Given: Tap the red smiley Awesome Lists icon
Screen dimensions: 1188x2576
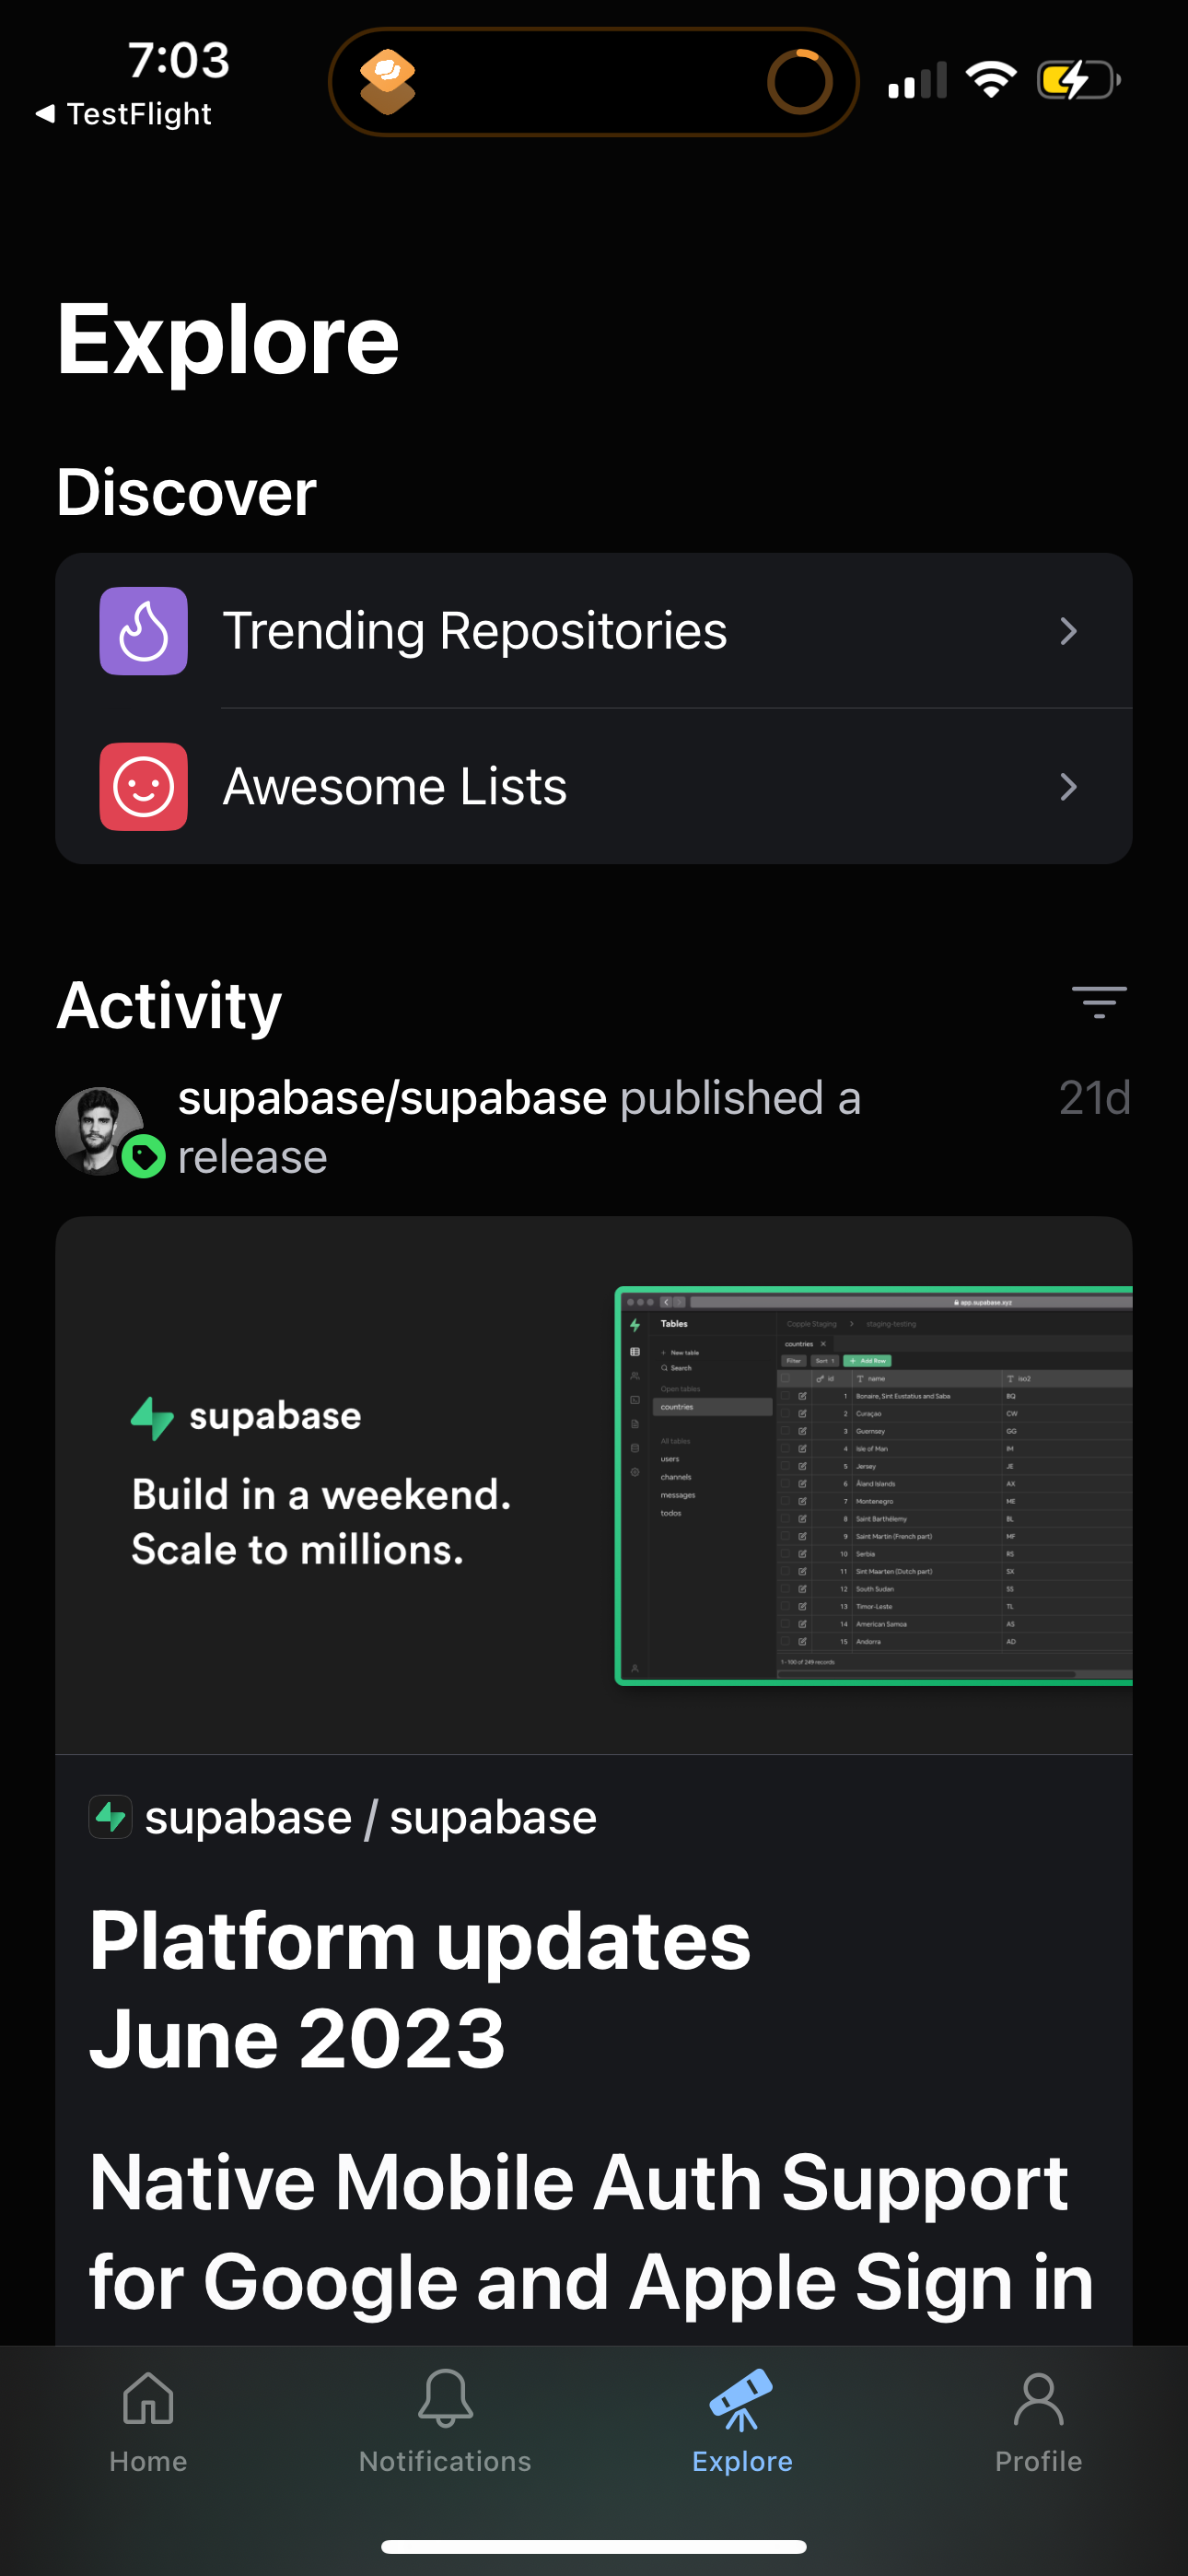Looking at the screenshot, I should 143,787.
